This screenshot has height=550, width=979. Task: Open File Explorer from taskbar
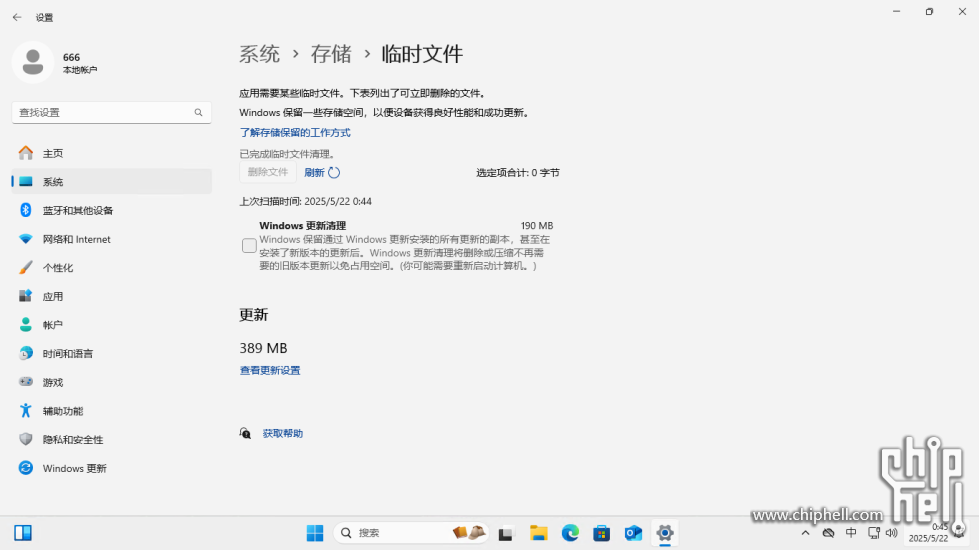point(538,533)
